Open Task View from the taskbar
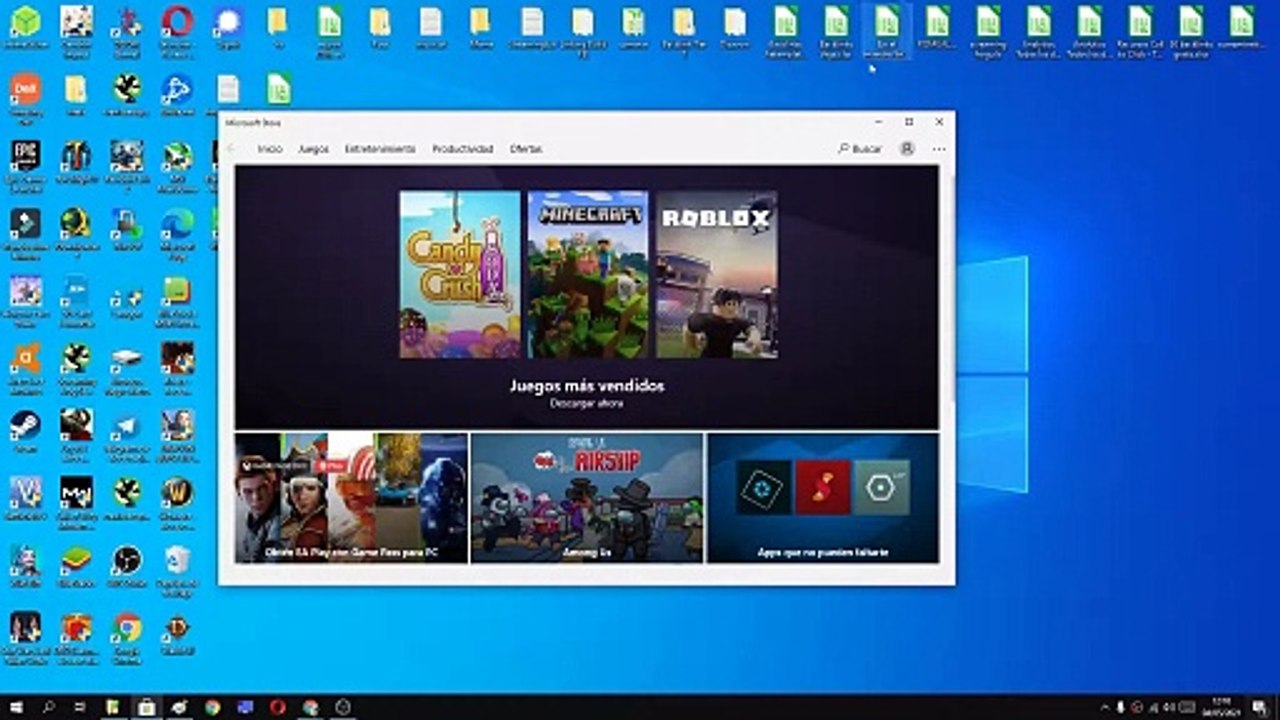 click(x=80, y=708)
